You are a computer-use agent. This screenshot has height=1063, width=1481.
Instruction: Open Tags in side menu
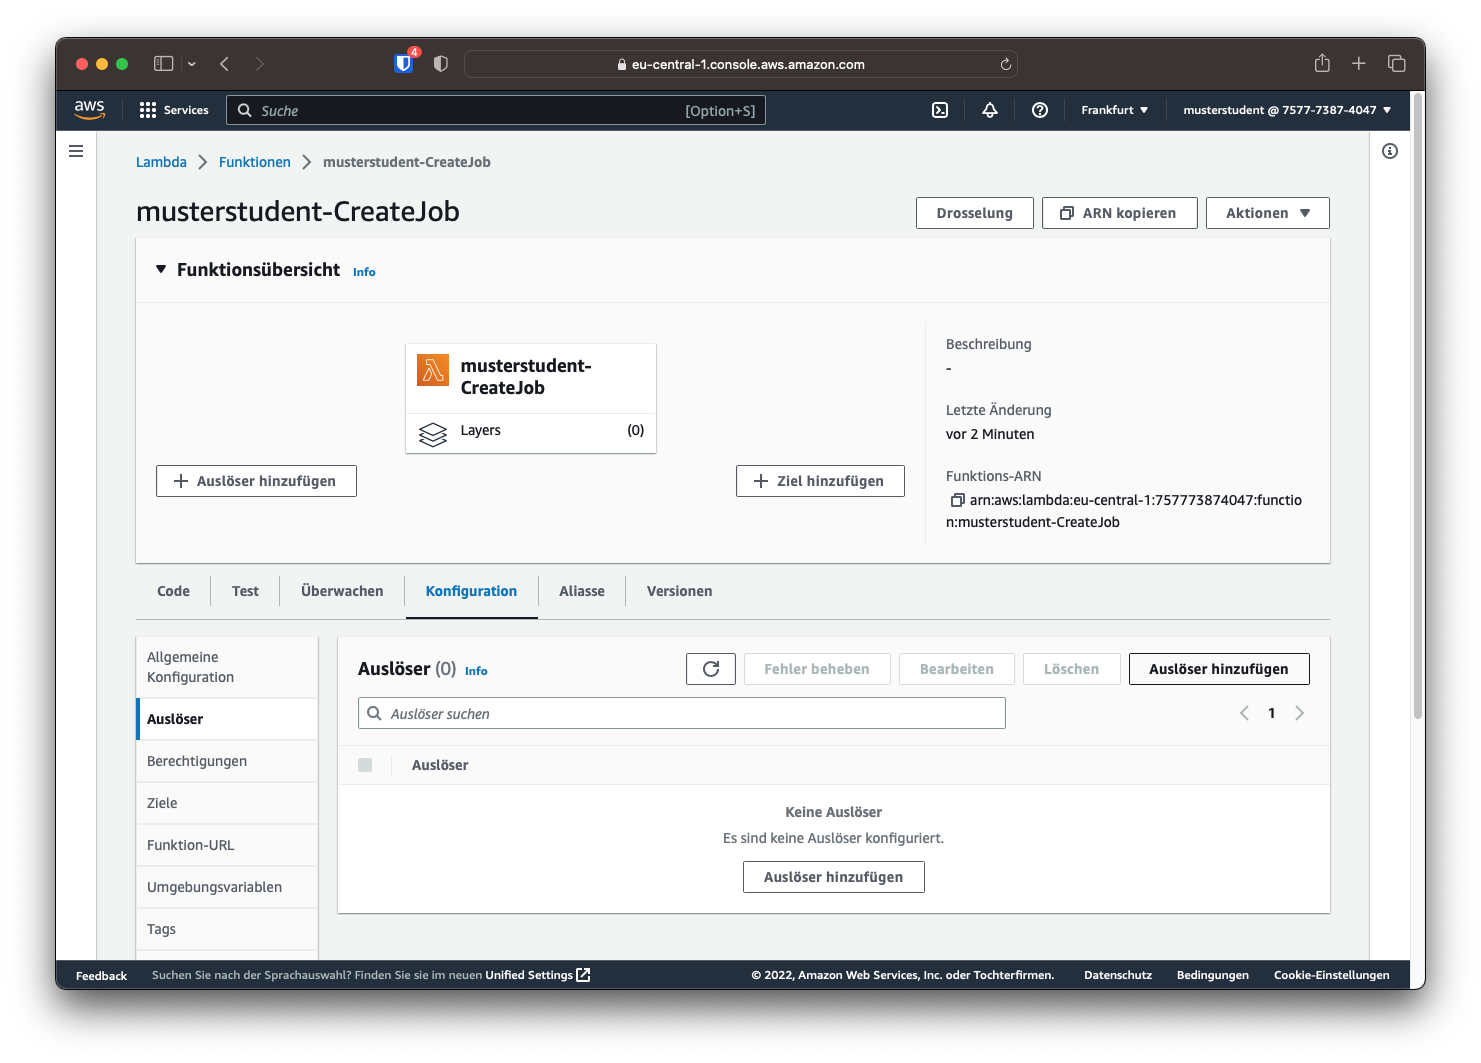[227, 929]
